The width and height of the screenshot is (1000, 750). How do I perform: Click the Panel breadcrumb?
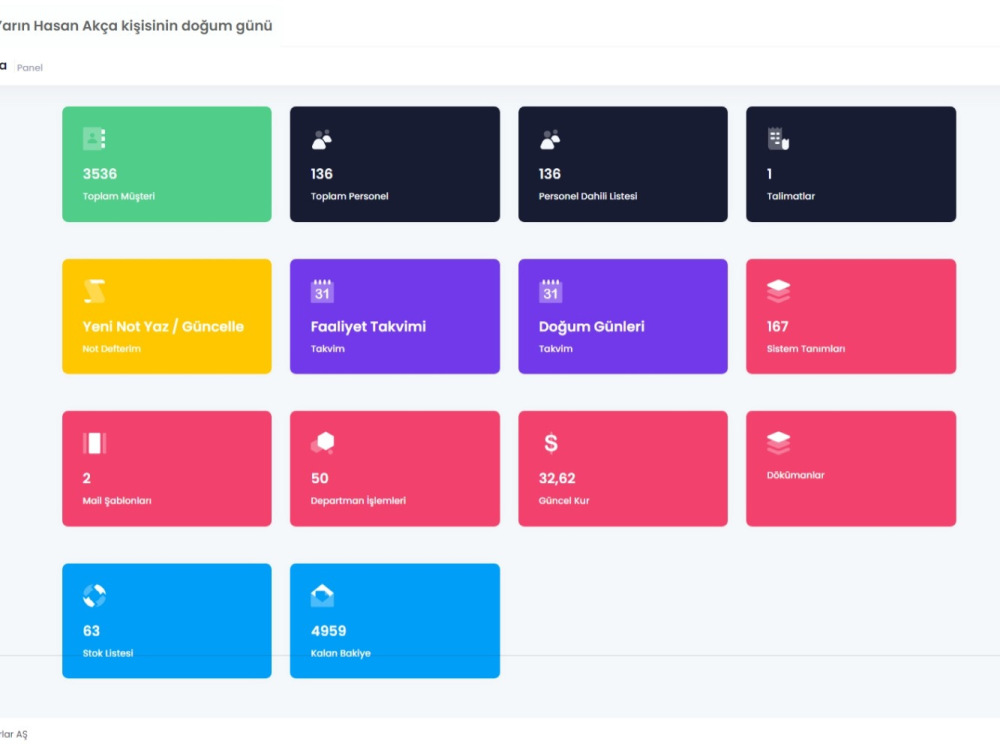30,68
